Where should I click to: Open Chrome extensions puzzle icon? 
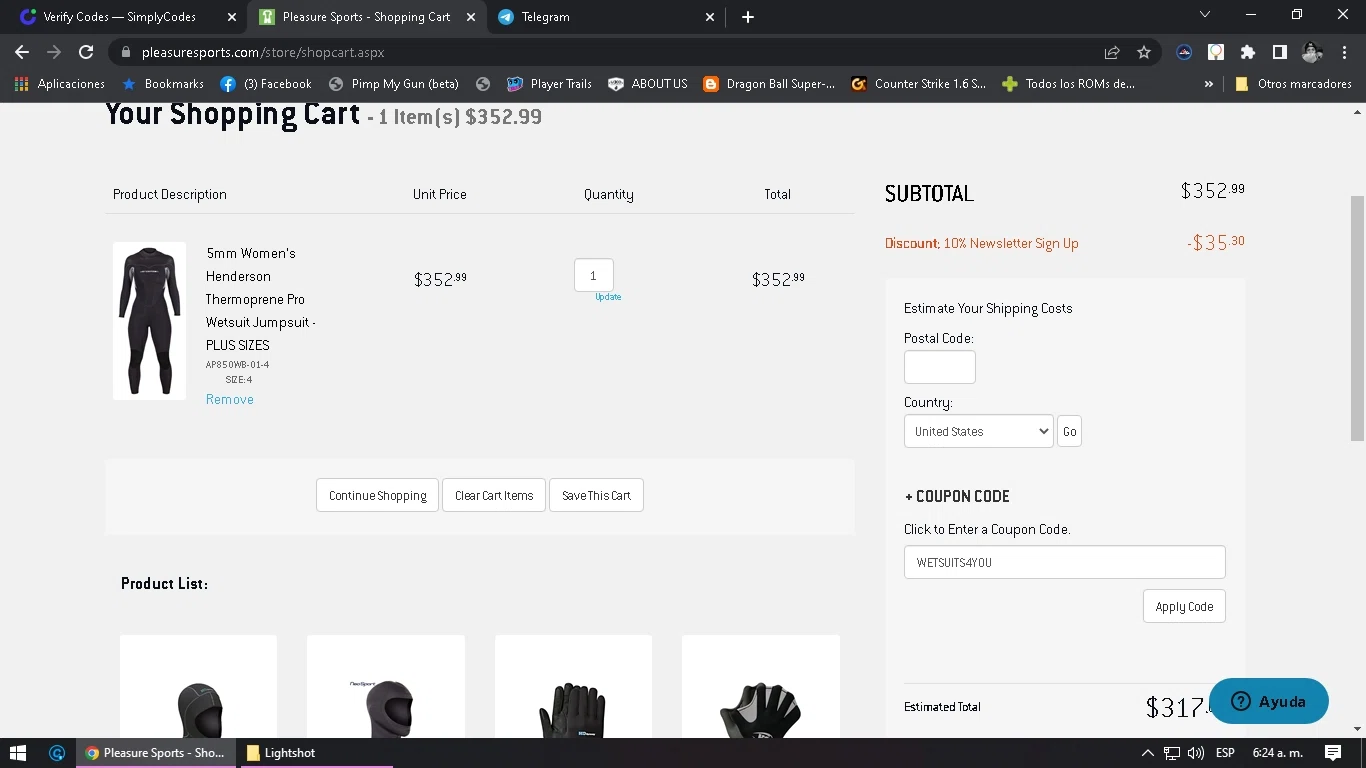(x=1247, y=52)
